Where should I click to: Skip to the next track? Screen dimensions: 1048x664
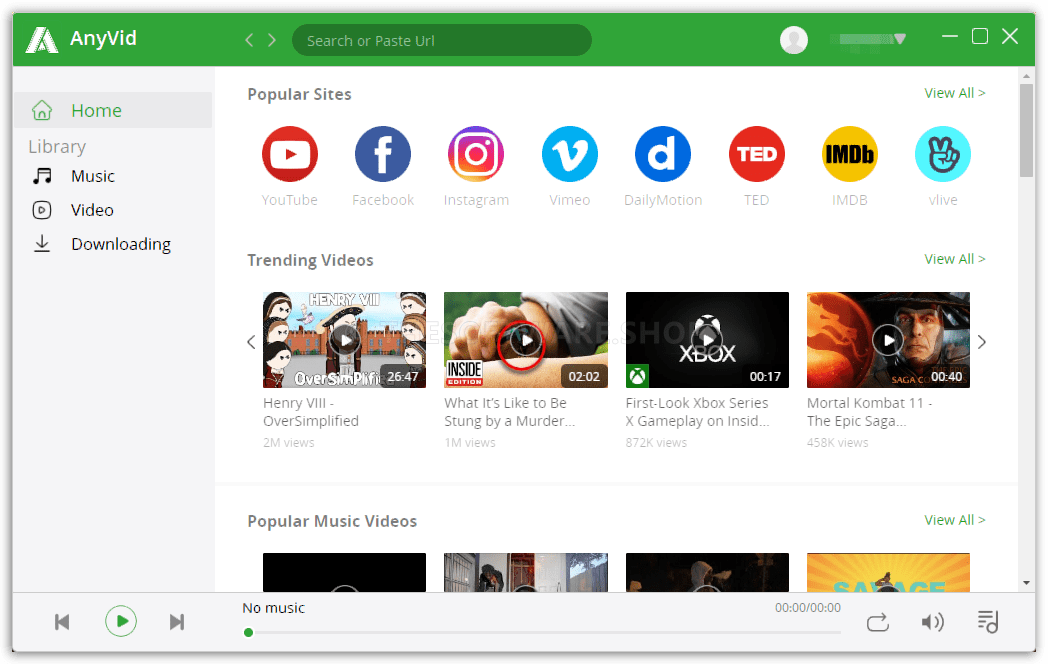pos(177,622)
